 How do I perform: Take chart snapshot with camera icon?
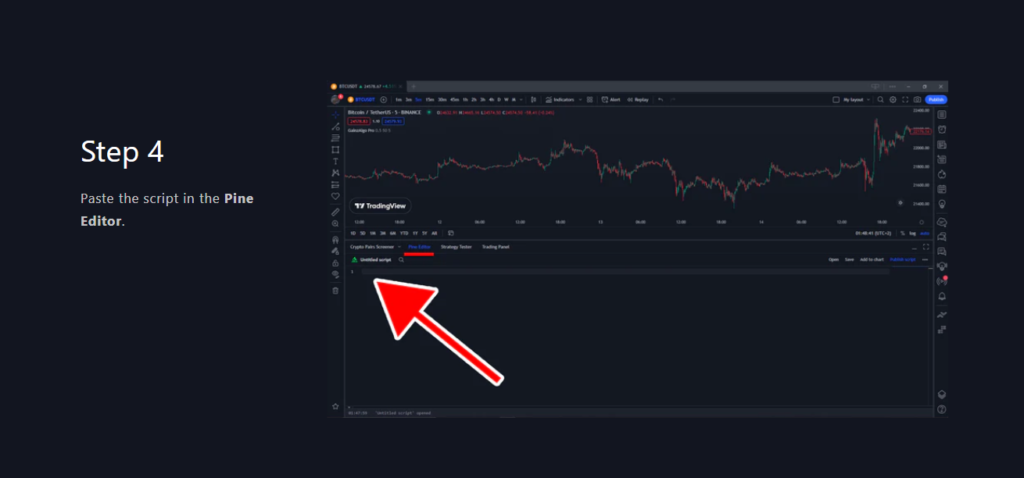tap(918, 100)
